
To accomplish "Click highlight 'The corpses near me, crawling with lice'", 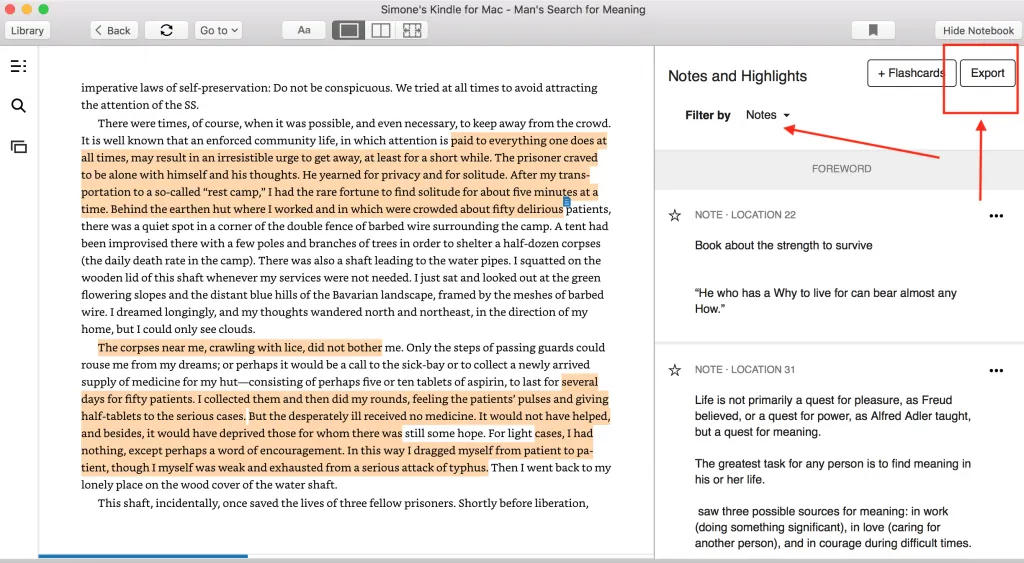I will point(240,347).
